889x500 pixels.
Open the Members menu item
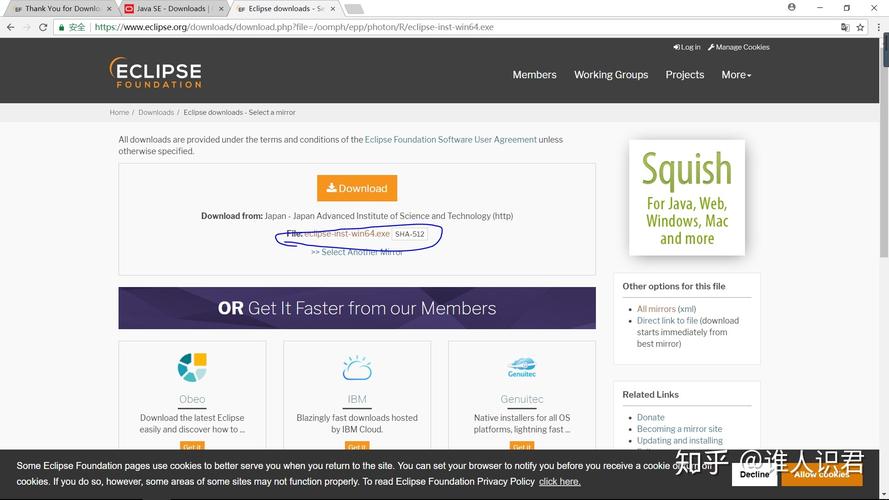(534, 75)
